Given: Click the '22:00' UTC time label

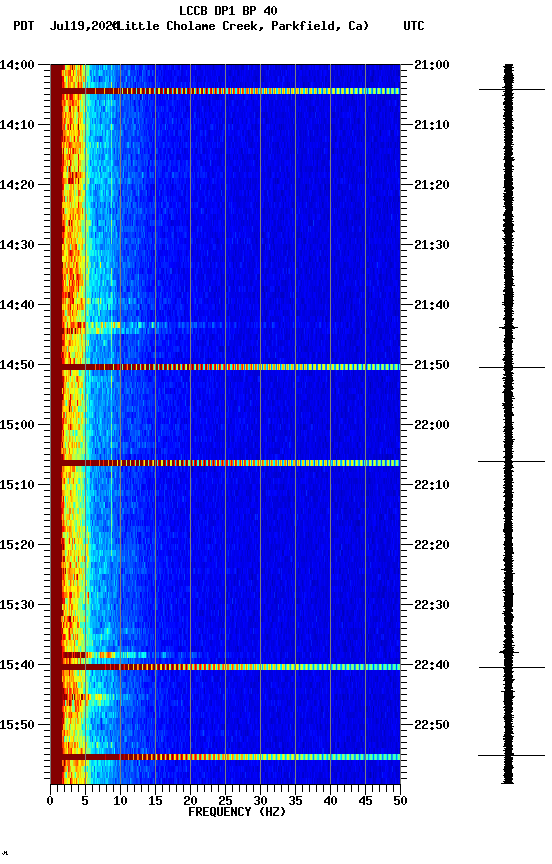Looking at the screenshot, I should [432, 425].
